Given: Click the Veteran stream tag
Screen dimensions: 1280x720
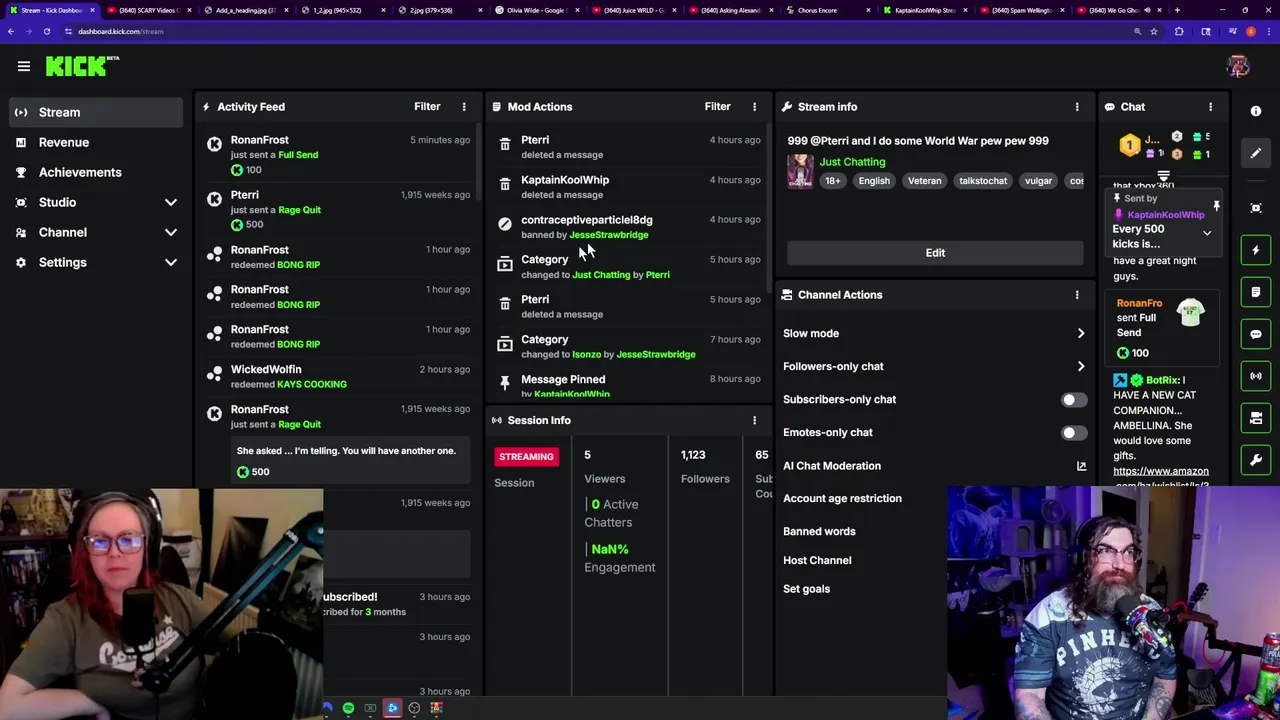Looking at the screenshot, I should click(x=924, y=181).
